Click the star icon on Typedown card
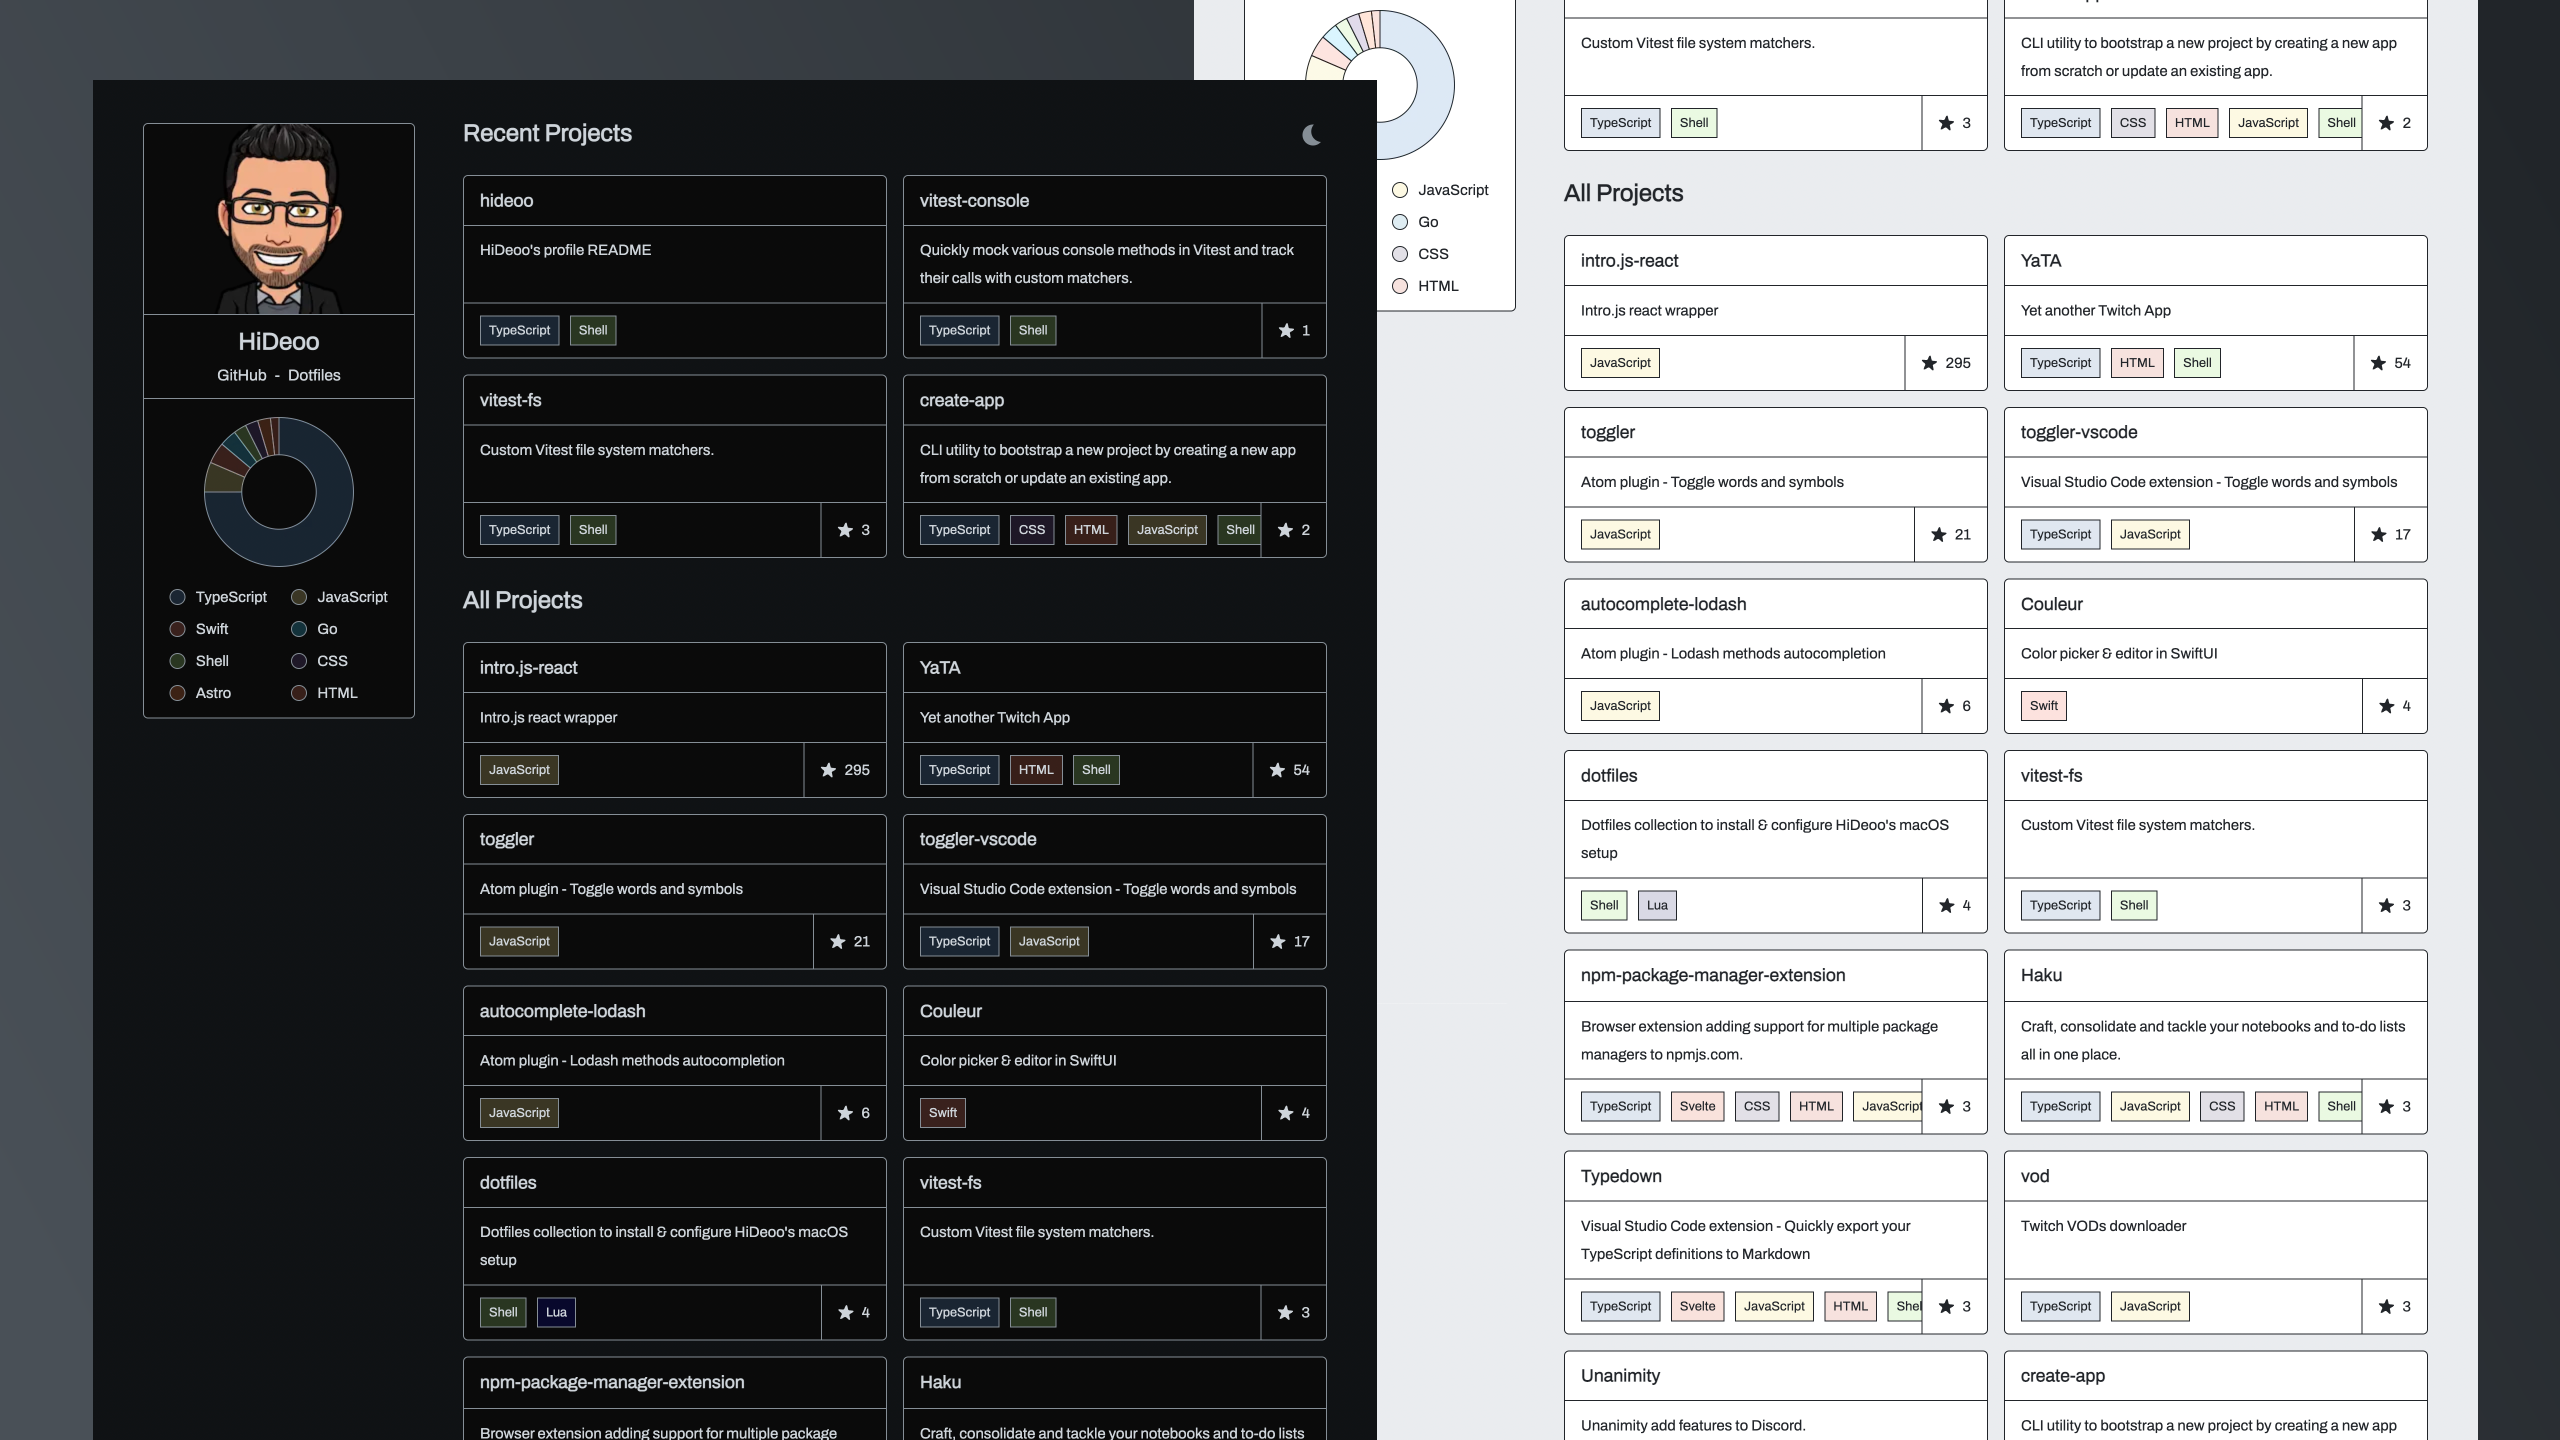This screenshot has height=1440, width=2560. [x=1946, y=1306]
